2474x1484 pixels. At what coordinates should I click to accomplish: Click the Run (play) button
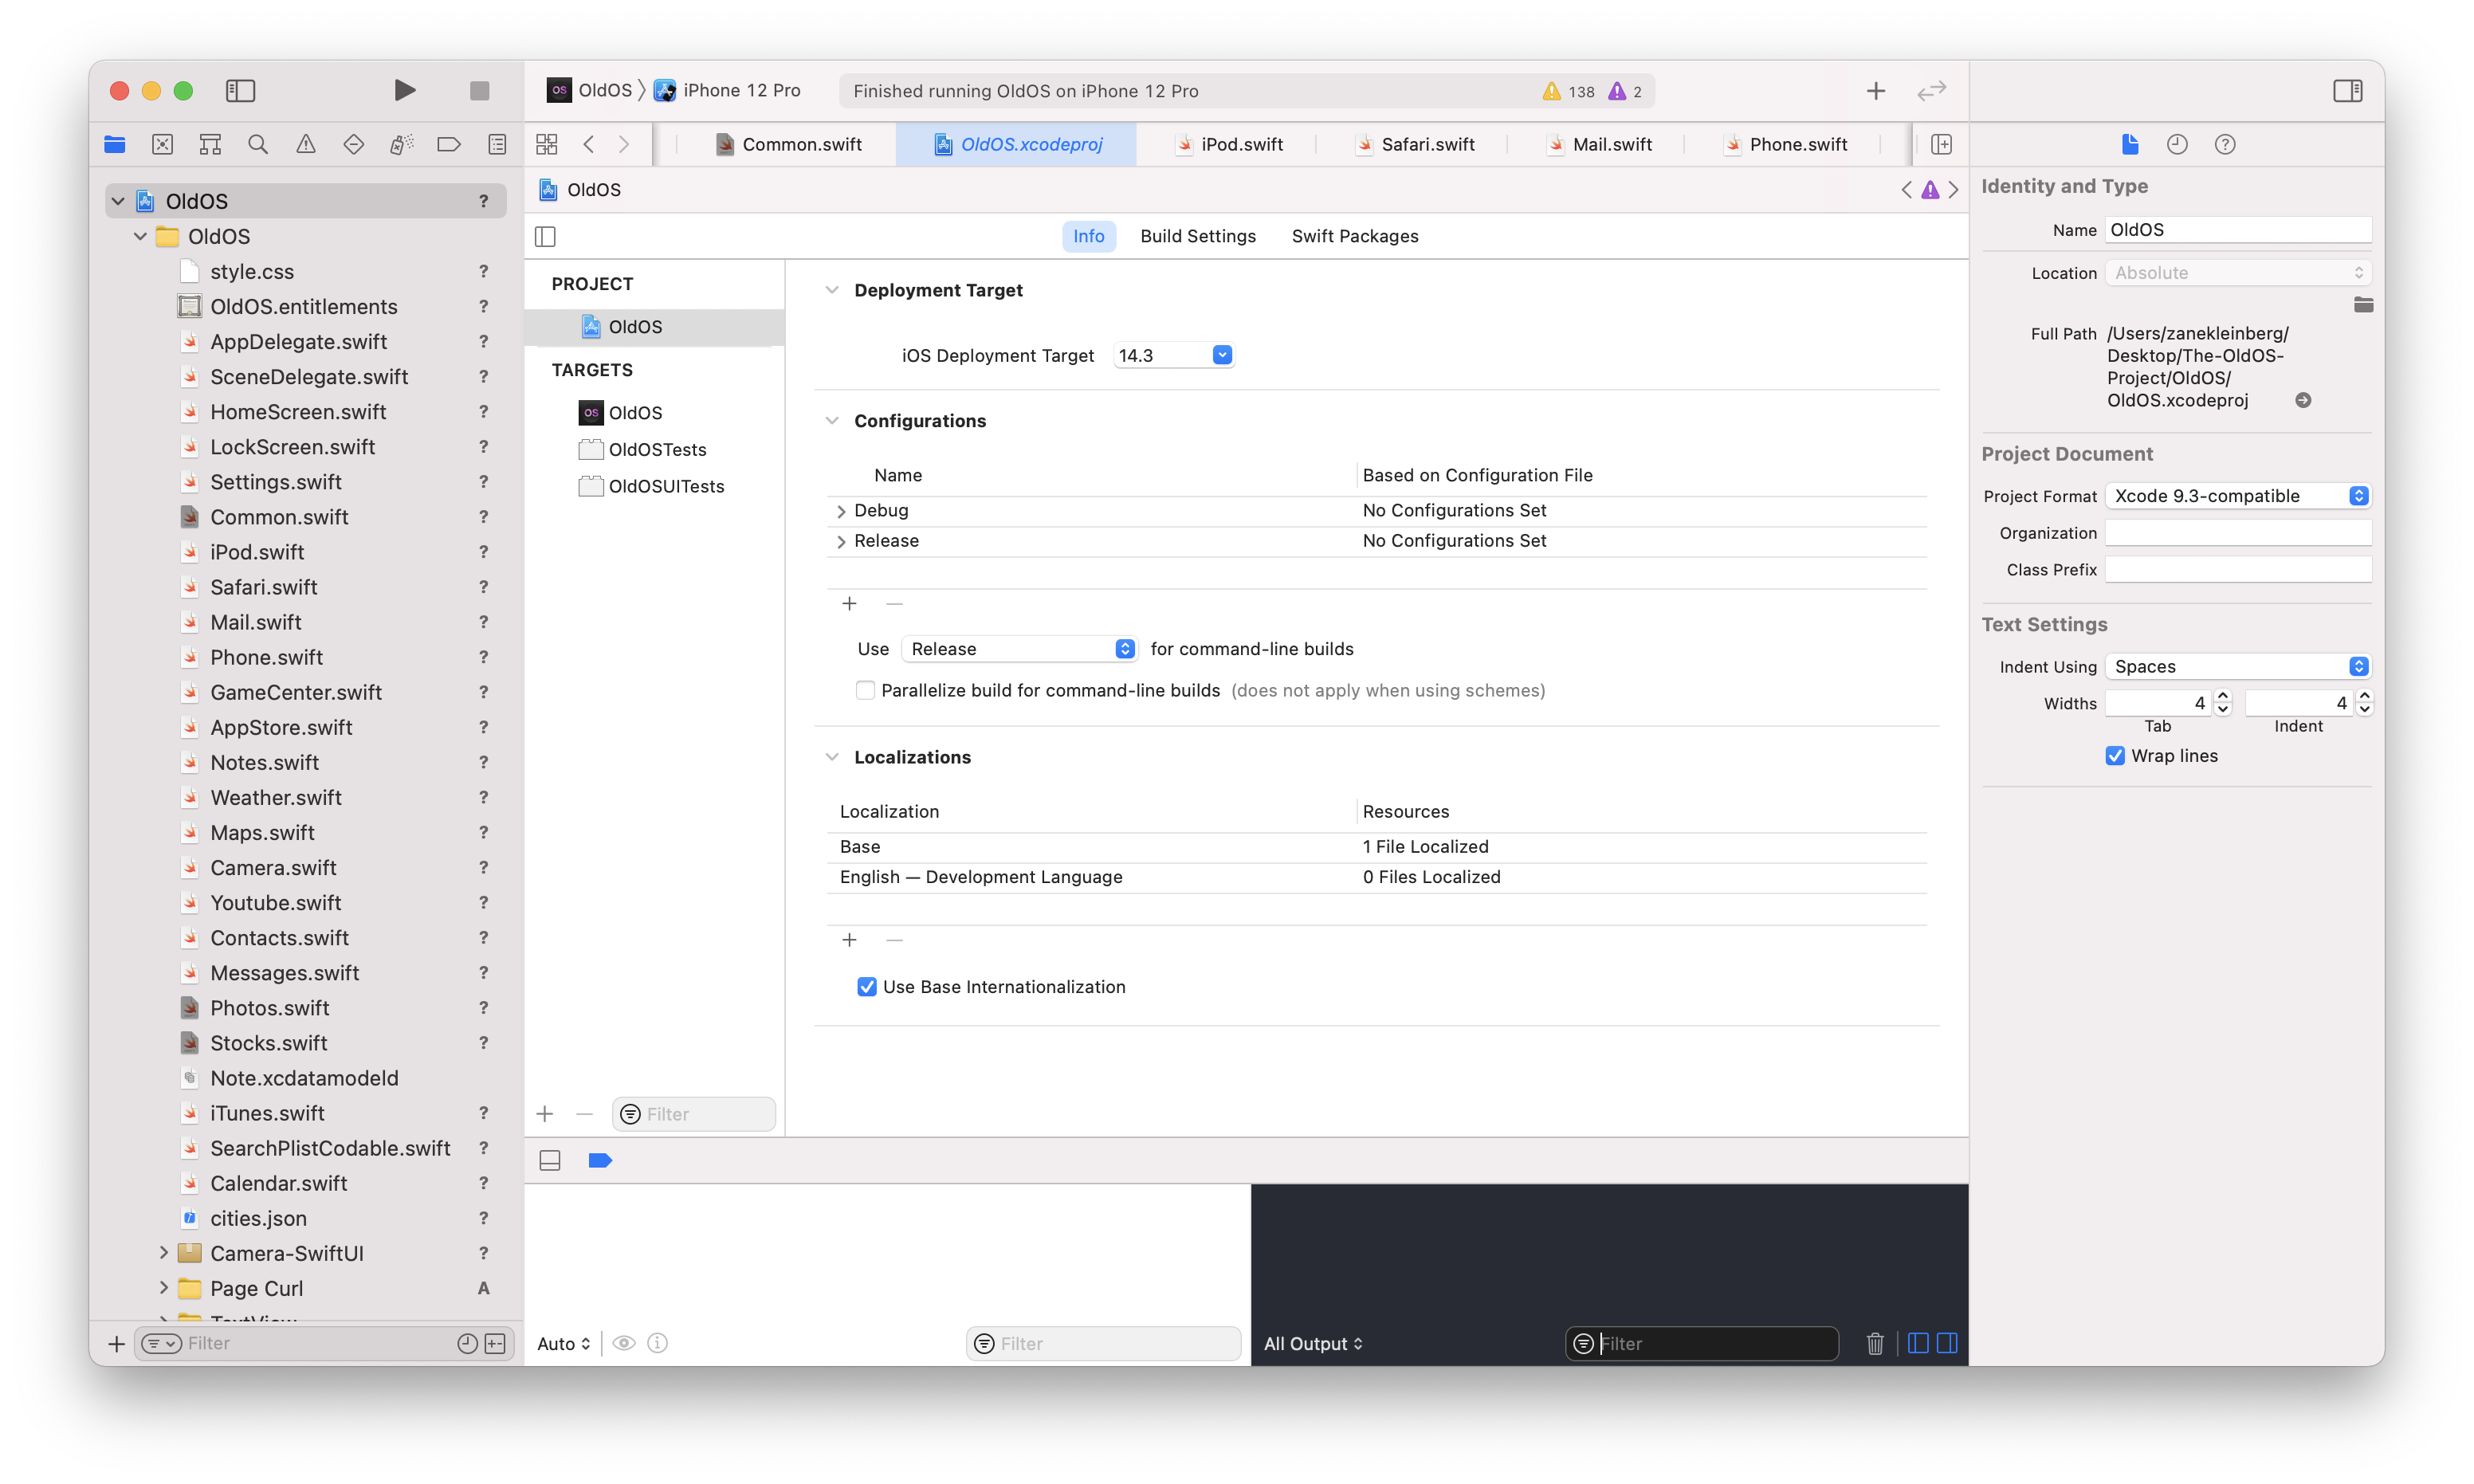[404, 91]
